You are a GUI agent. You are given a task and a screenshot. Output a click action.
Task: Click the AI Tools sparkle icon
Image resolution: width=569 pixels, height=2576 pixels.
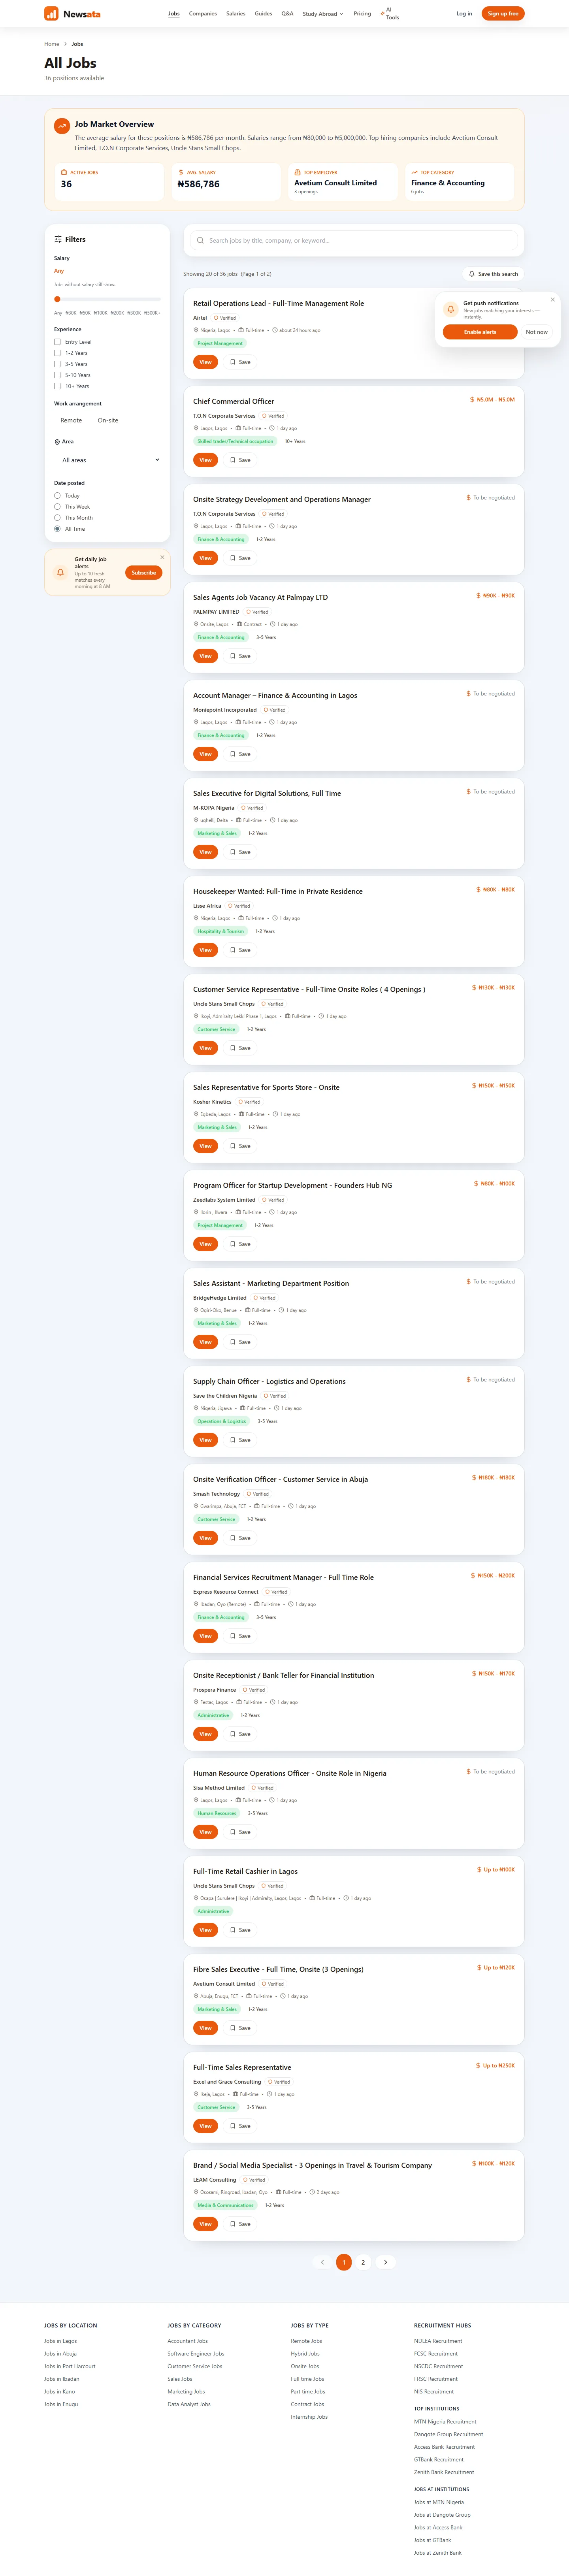(382, 14)
